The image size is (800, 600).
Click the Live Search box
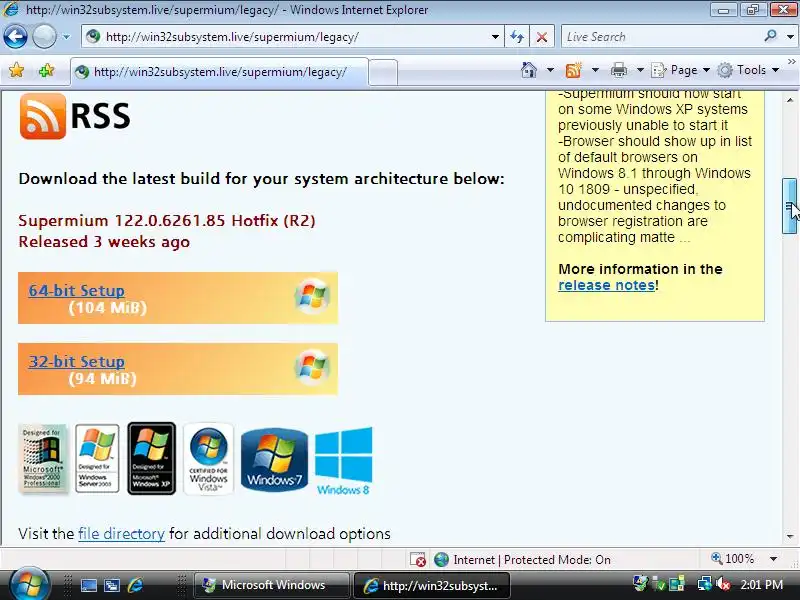point(661,37)
